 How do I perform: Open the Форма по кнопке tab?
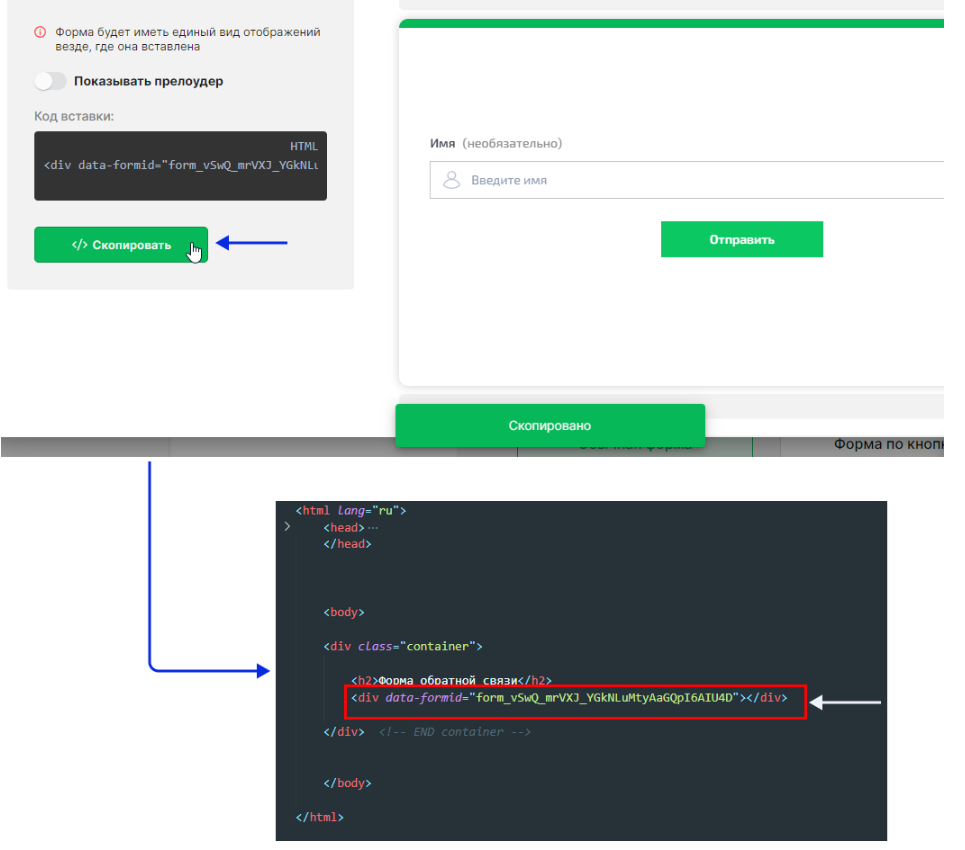coord(889,444)
